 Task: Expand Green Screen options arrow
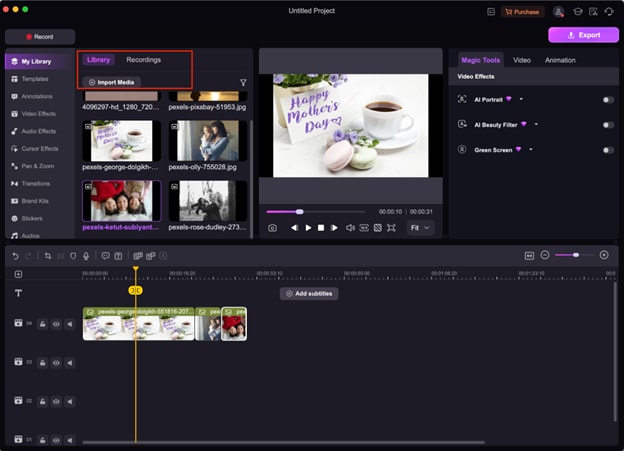tap(531, 150)
